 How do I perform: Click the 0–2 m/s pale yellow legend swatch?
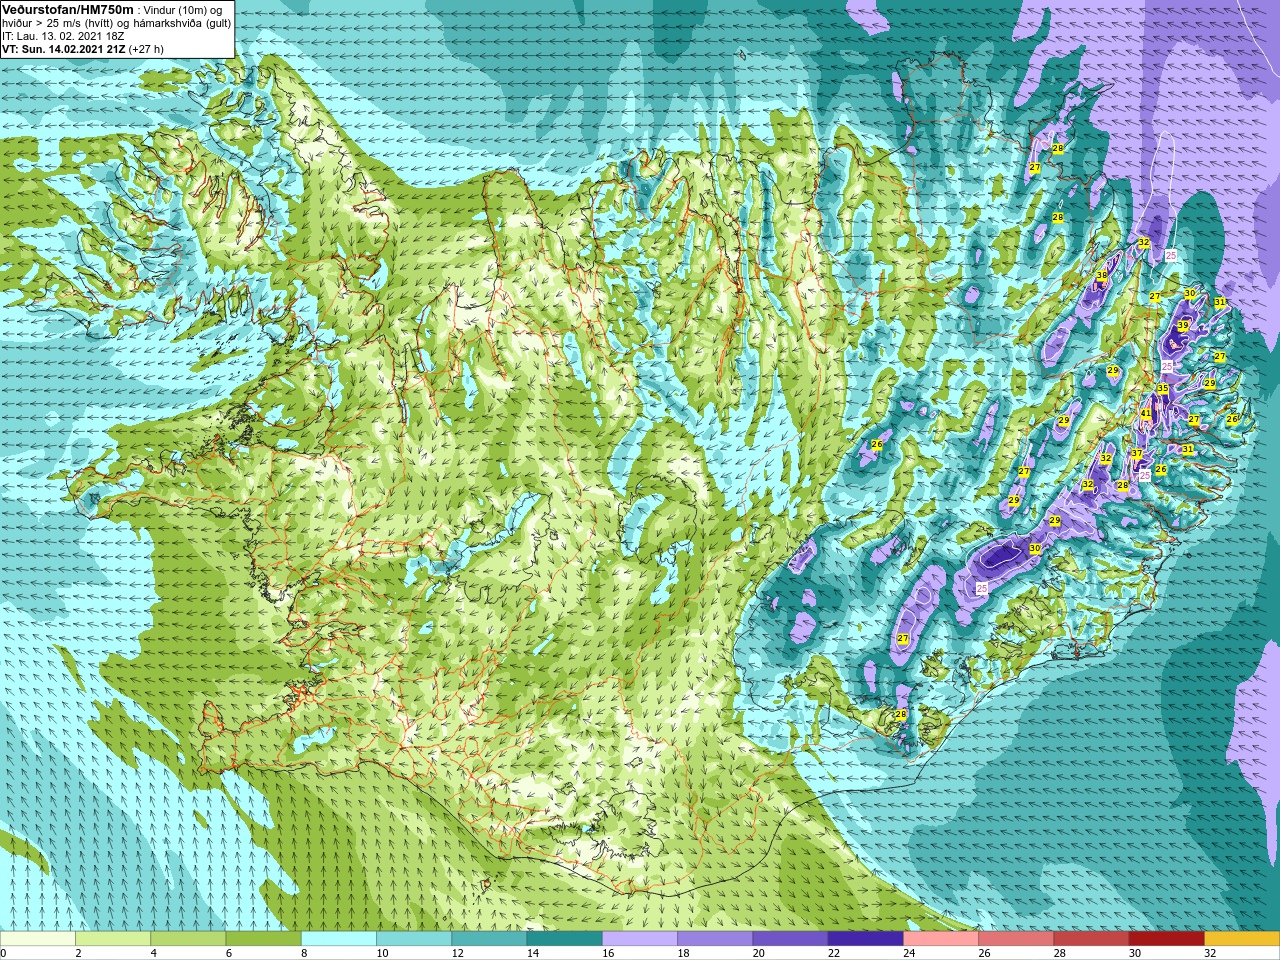coord(38,939)
